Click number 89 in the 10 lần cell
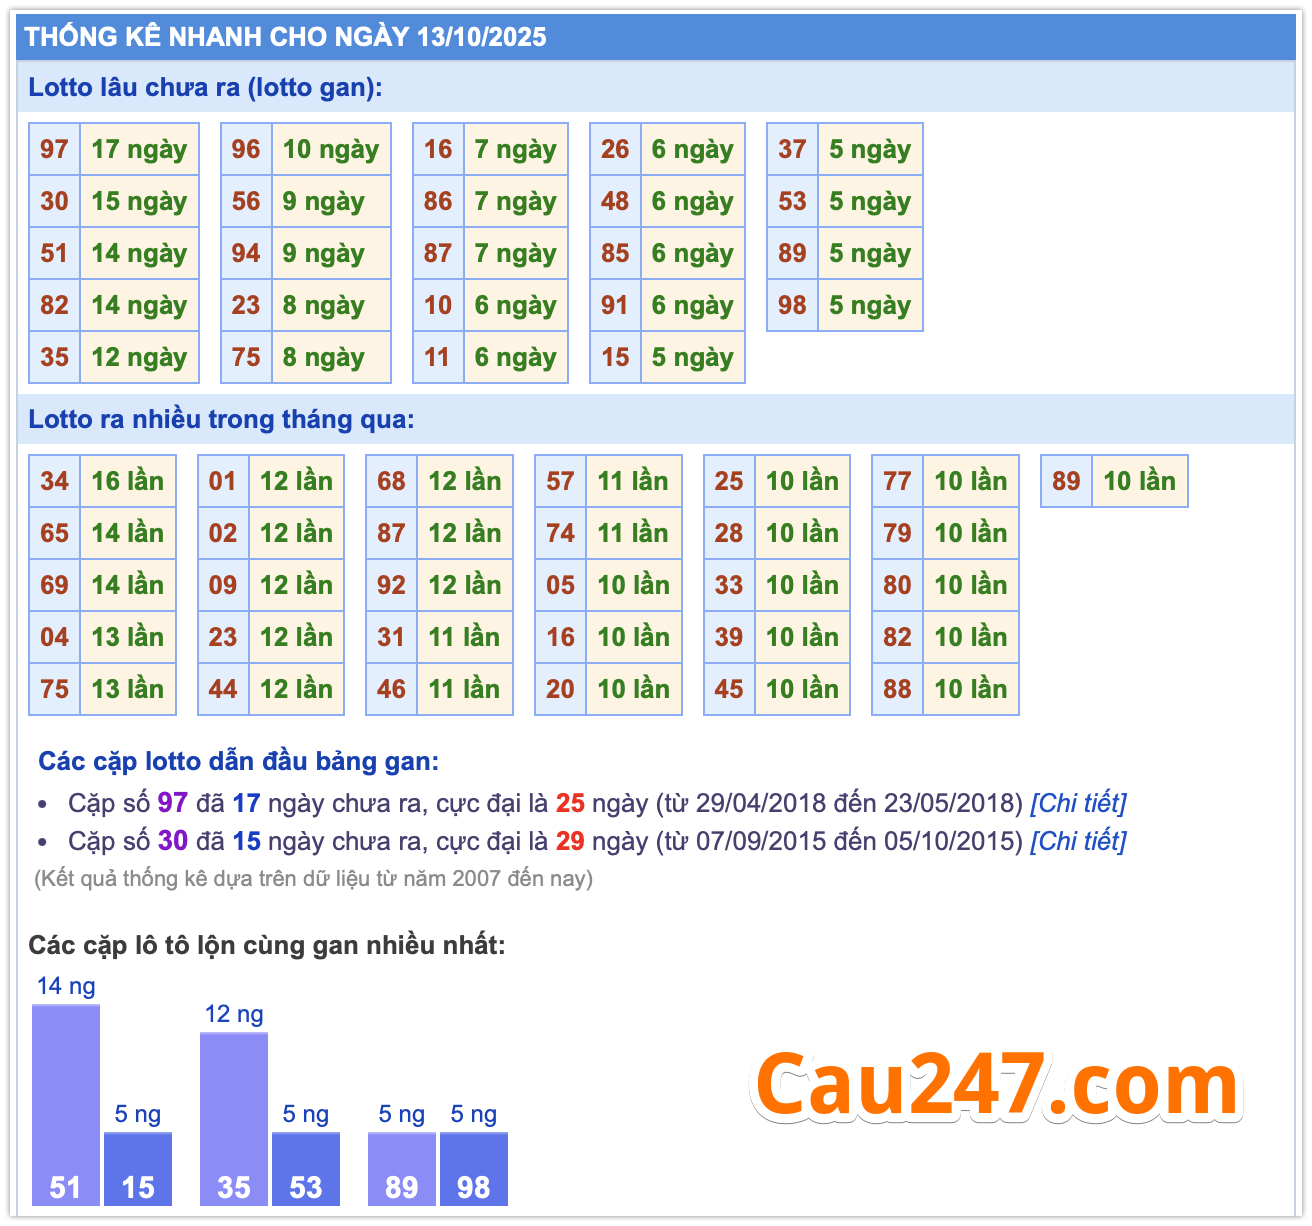The image size is (1312, 1226). (1066, 481)
